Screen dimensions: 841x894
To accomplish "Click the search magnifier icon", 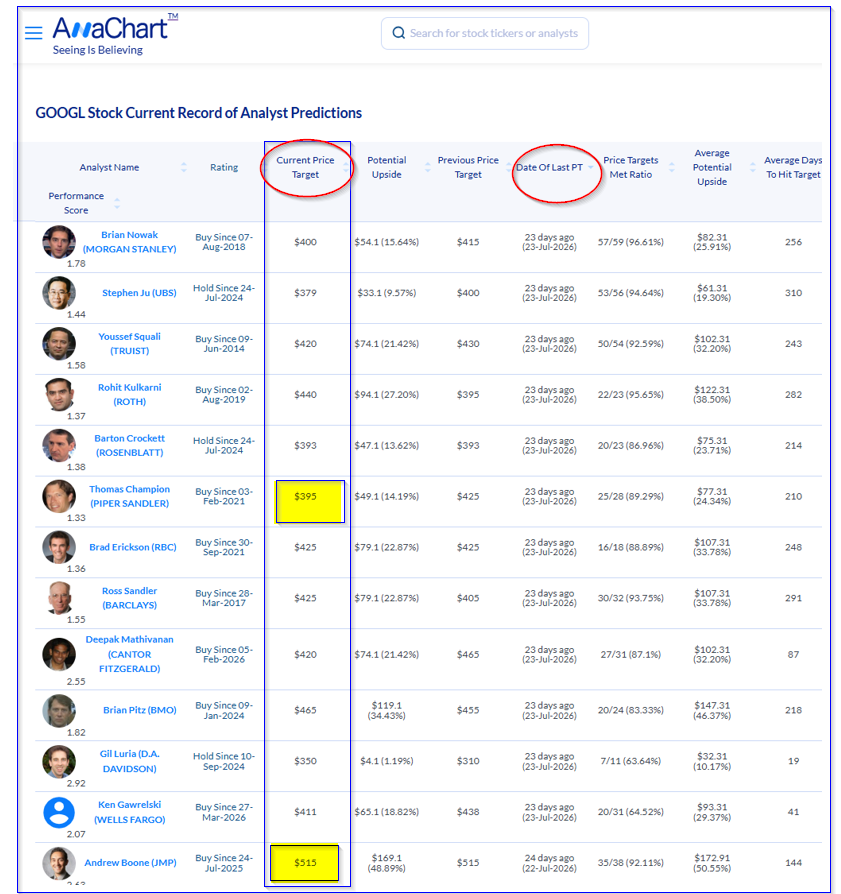I will [399, 33].
